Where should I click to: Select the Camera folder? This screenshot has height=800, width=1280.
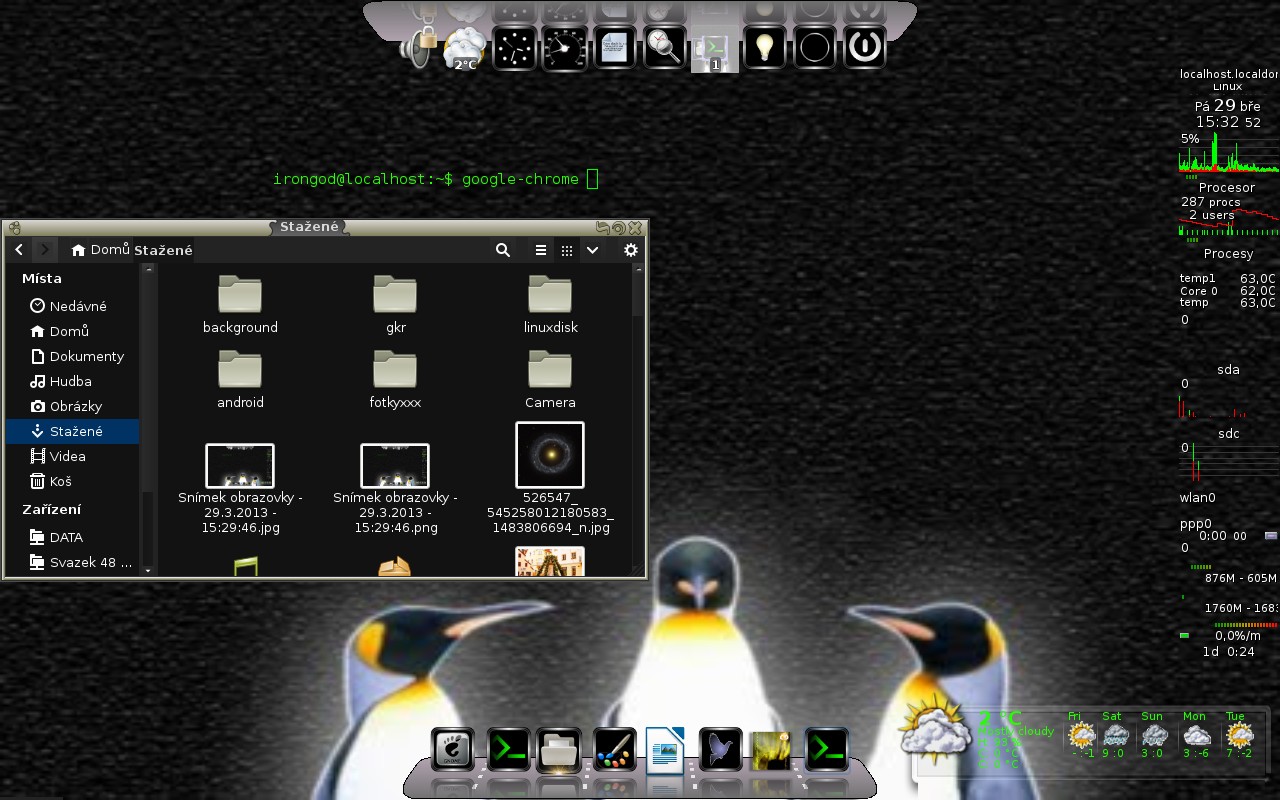coord(550,380)
